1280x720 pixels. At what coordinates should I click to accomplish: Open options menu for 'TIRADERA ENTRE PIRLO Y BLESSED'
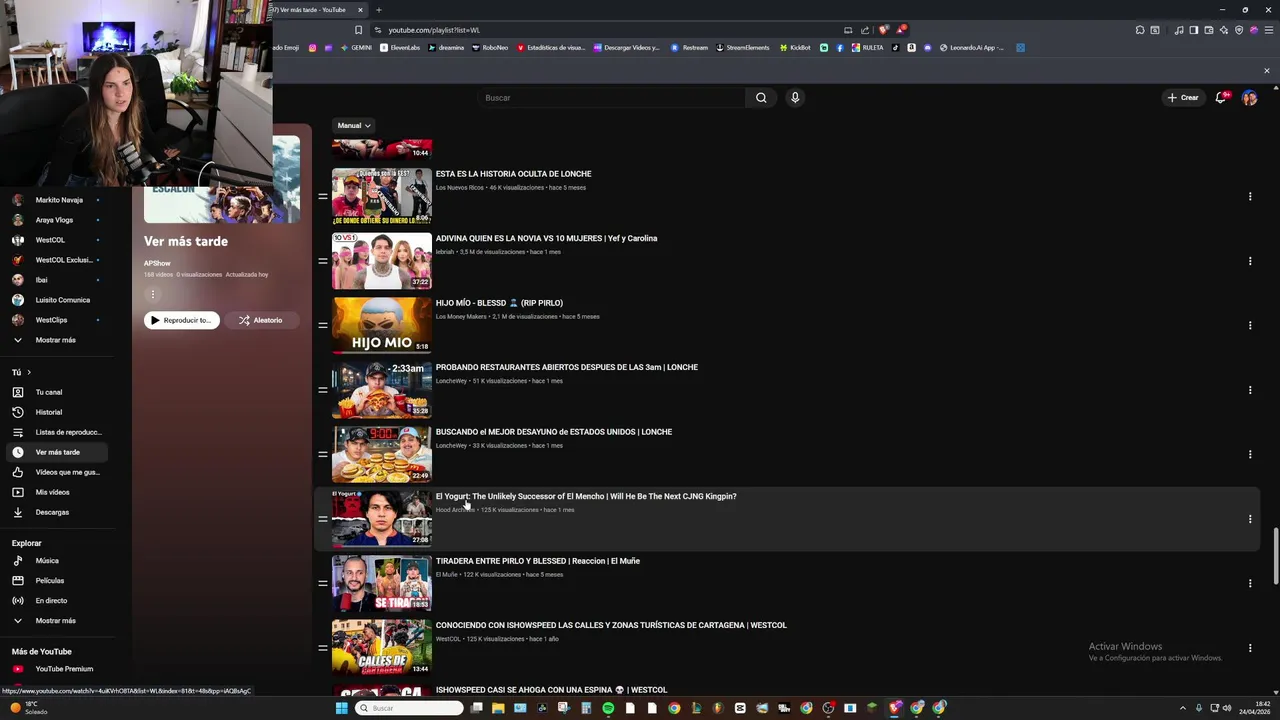click(x=1250, y=584)
